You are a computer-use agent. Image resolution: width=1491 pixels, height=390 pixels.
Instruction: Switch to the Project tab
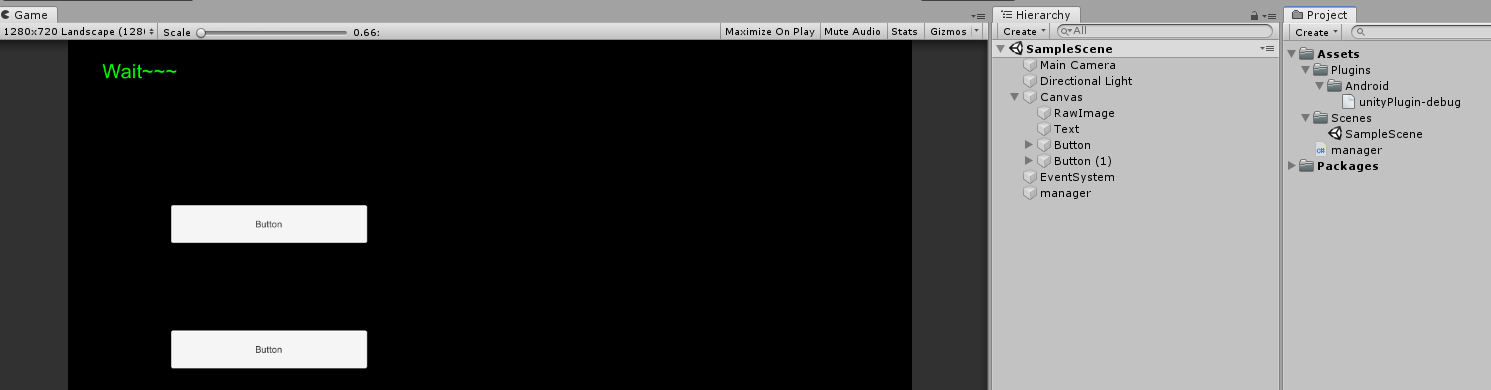1320,15
